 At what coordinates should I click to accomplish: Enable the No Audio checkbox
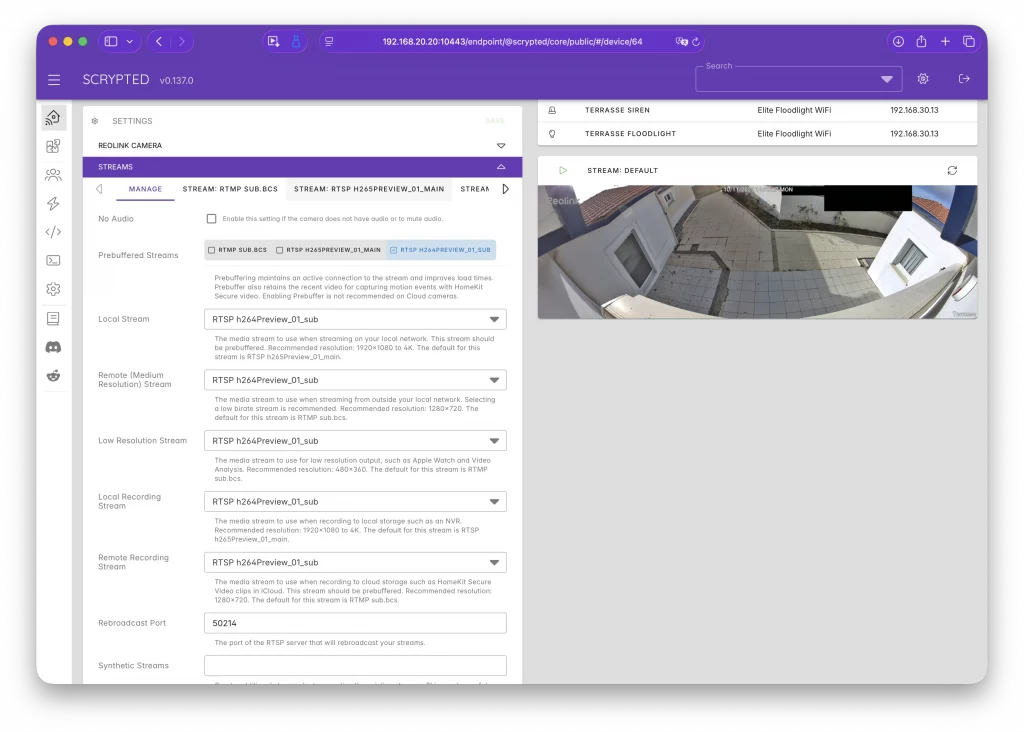point(211,218)
